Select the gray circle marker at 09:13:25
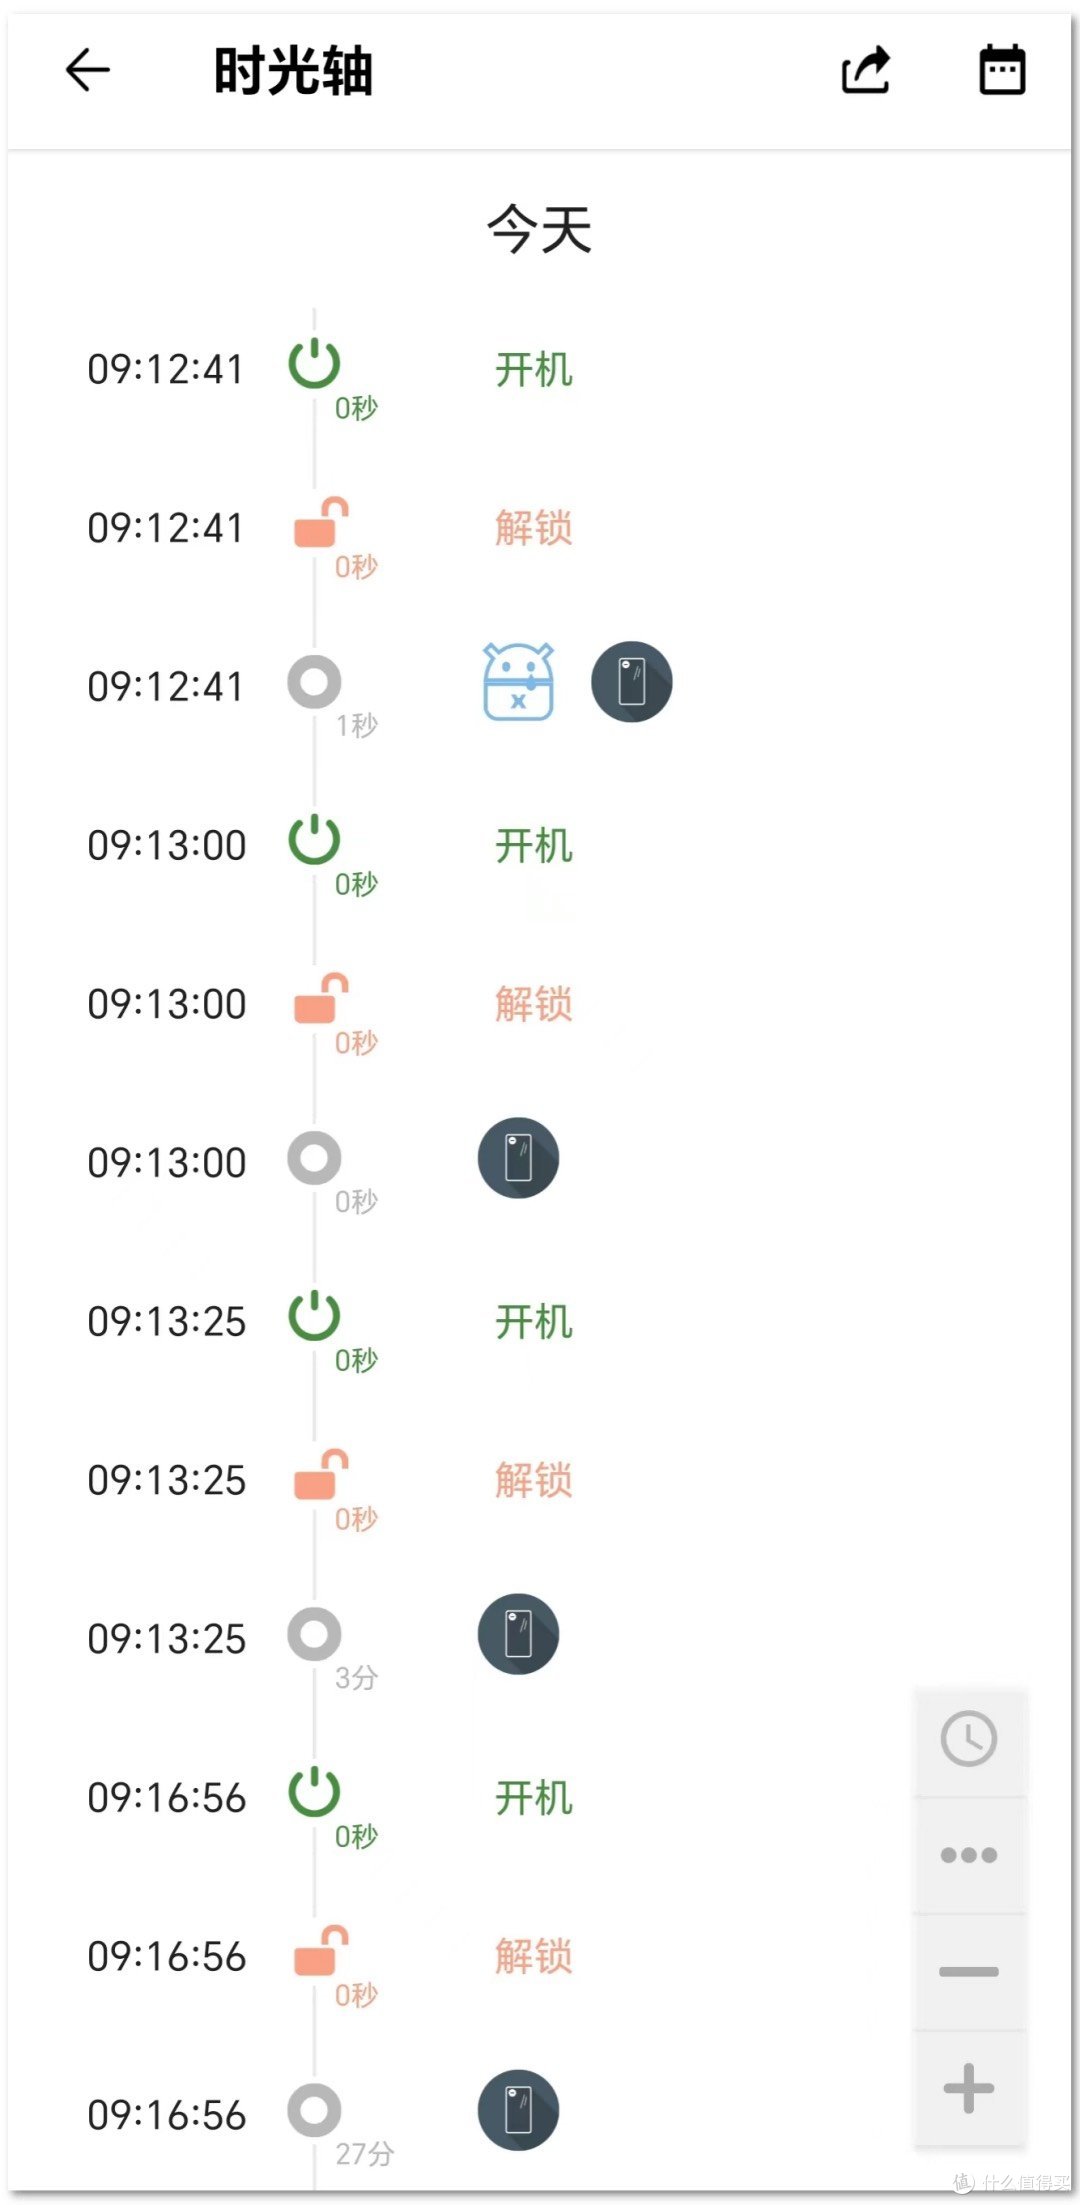 click(x=315, y=1634)
